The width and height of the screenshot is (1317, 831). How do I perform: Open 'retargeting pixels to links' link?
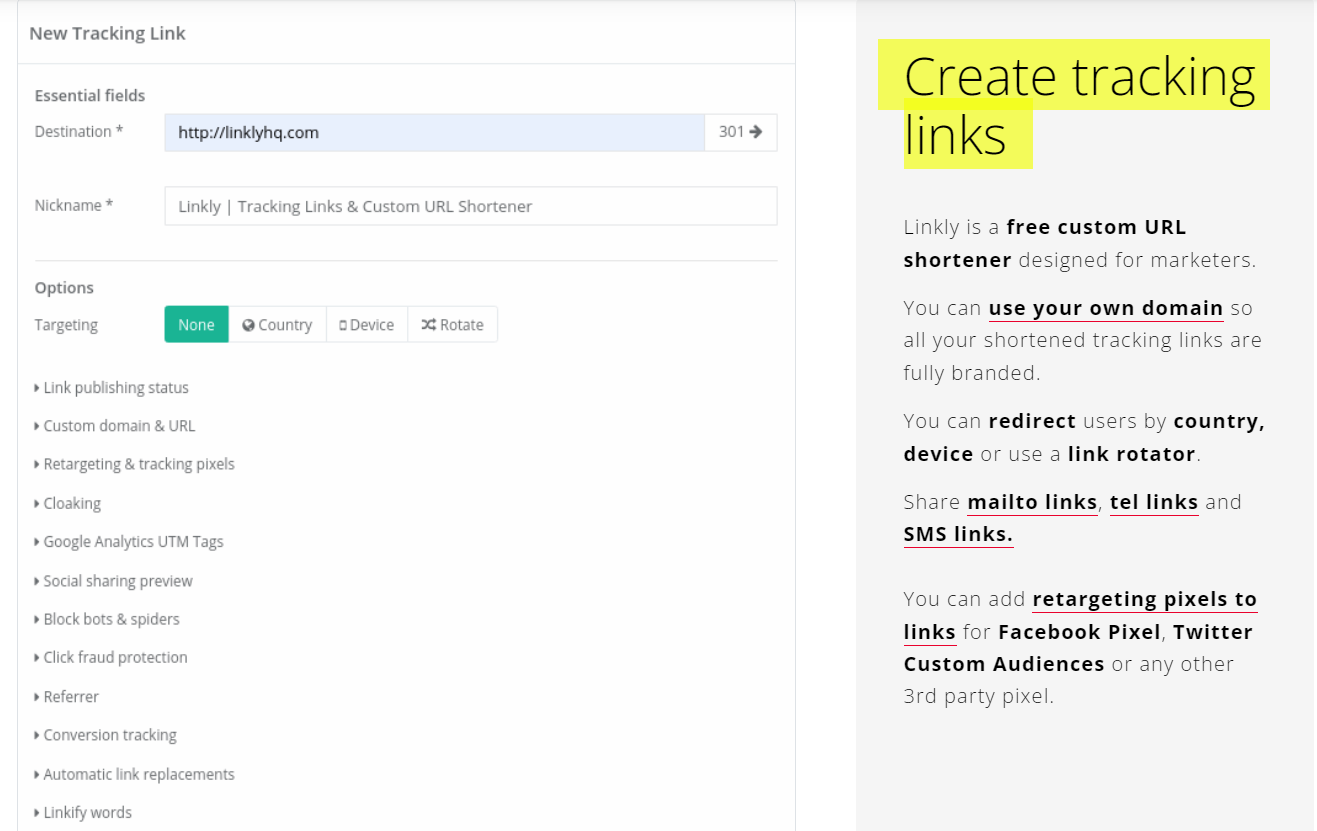pos(1144,600)
